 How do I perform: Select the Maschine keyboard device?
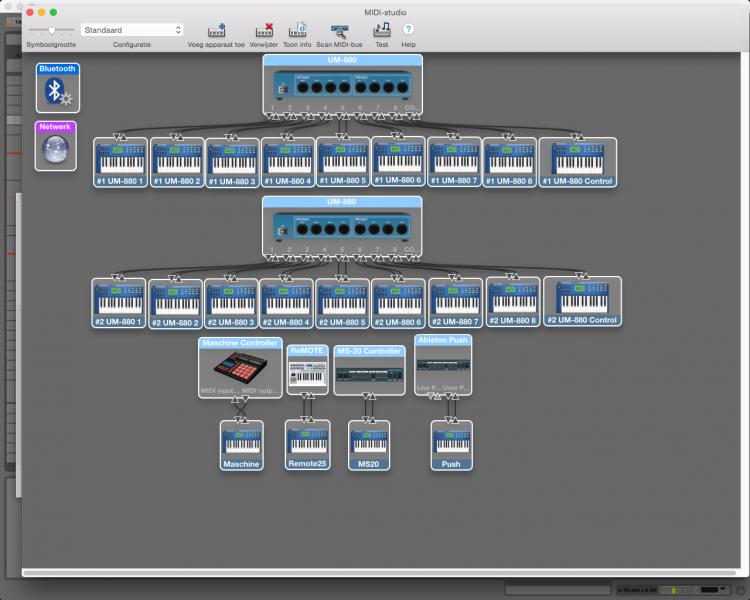coord(242,446)
